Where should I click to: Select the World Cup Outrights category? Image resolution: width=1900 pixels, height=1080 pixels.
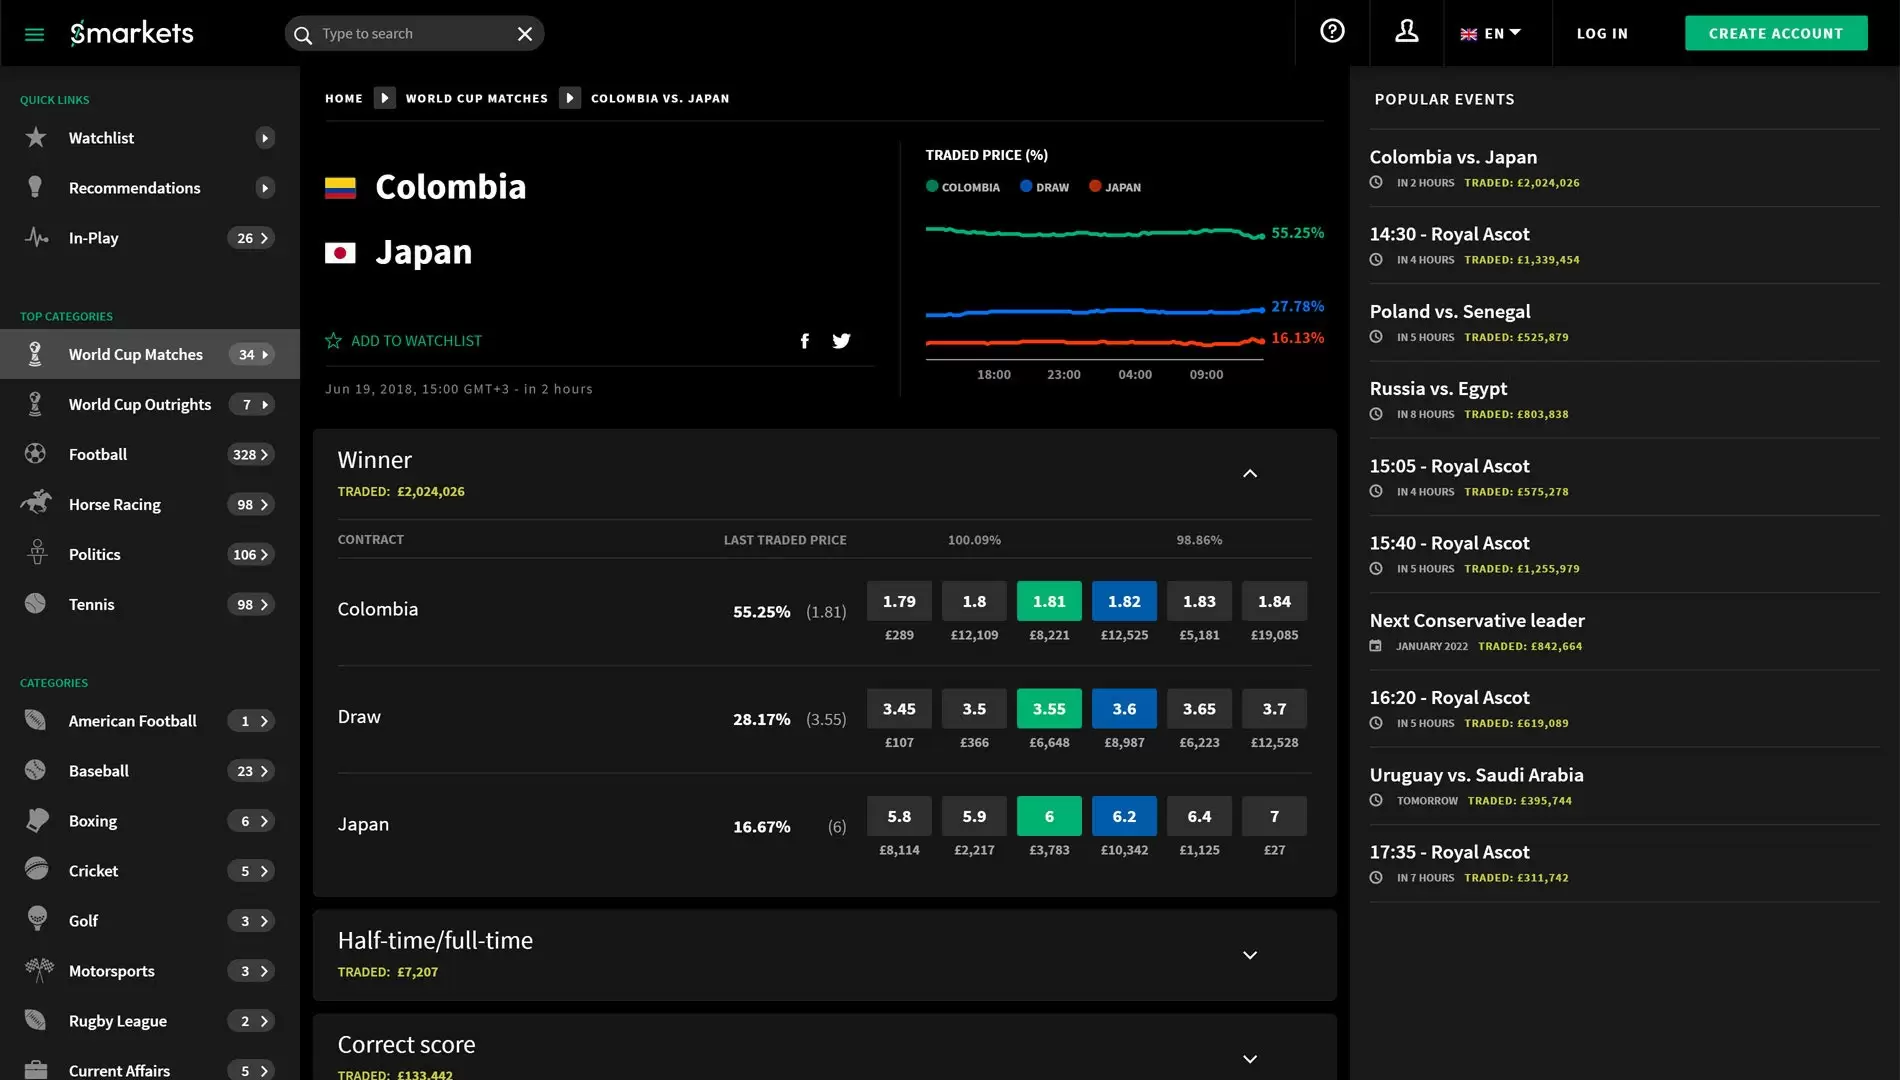tap(150, 404)
